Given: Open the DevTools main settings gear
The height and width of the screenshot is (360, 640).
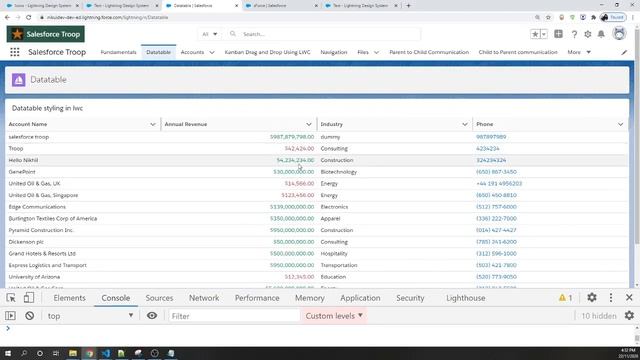Looking at the screenshot, I should [592, 298].
